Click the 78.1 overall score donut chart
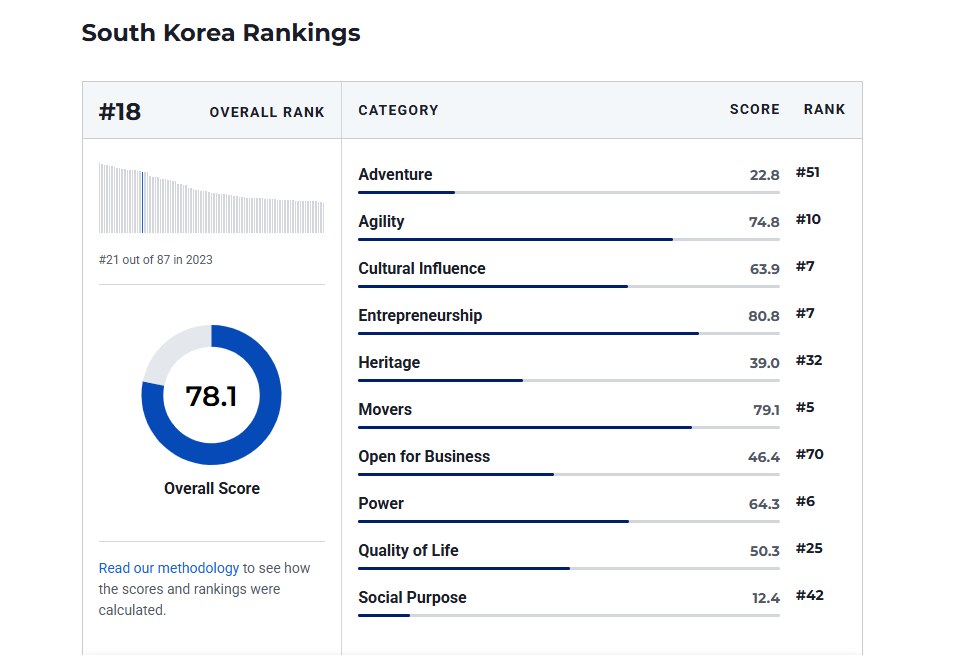957x655 pixels. click(x=211, y=395)
